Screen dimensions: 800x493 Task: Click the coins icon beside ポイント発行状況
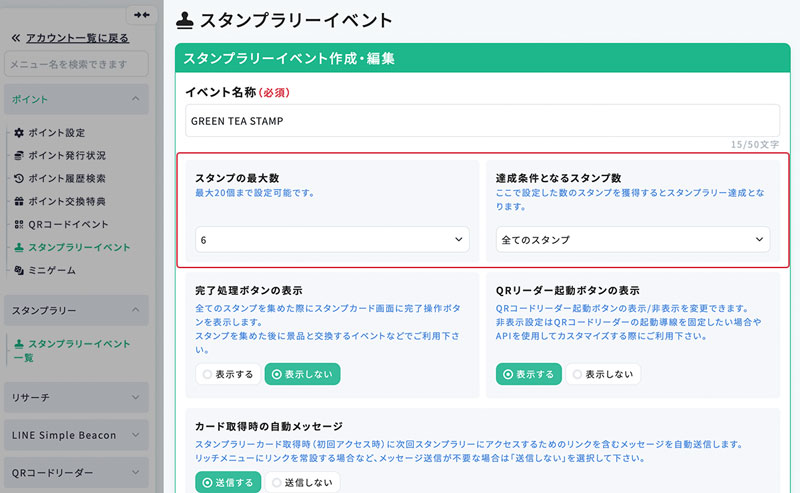pos(19,156)
